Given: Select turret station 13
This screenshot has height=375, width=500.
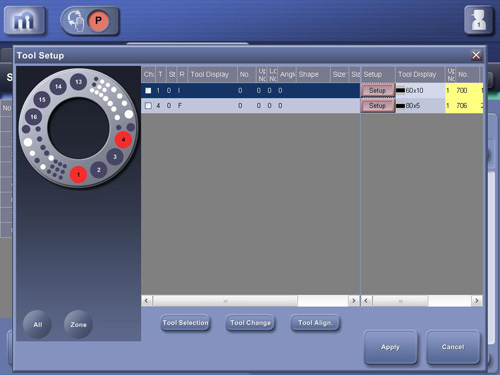Looking at the screenshot, I should pyautogui.click(x=78, y=82).
